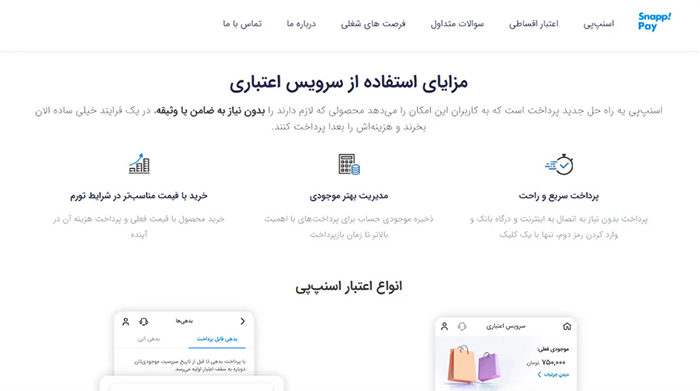
Task: Click the مدیریت بهتر موجودی heading
Action: tap(349, 196)
